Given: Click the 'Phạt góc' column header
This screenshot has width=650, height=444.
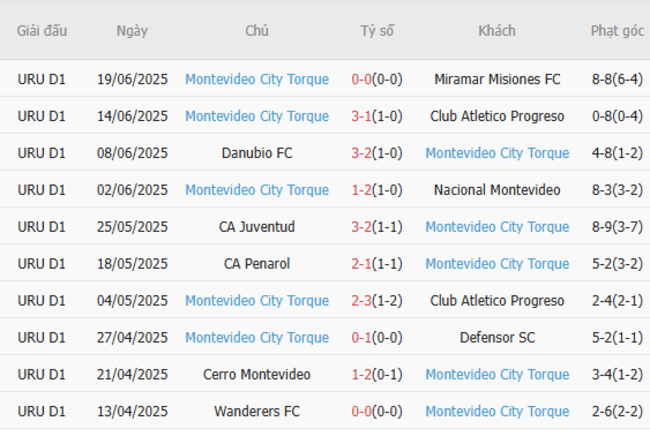Looking at the screenshot, I should tap(617, 30).
